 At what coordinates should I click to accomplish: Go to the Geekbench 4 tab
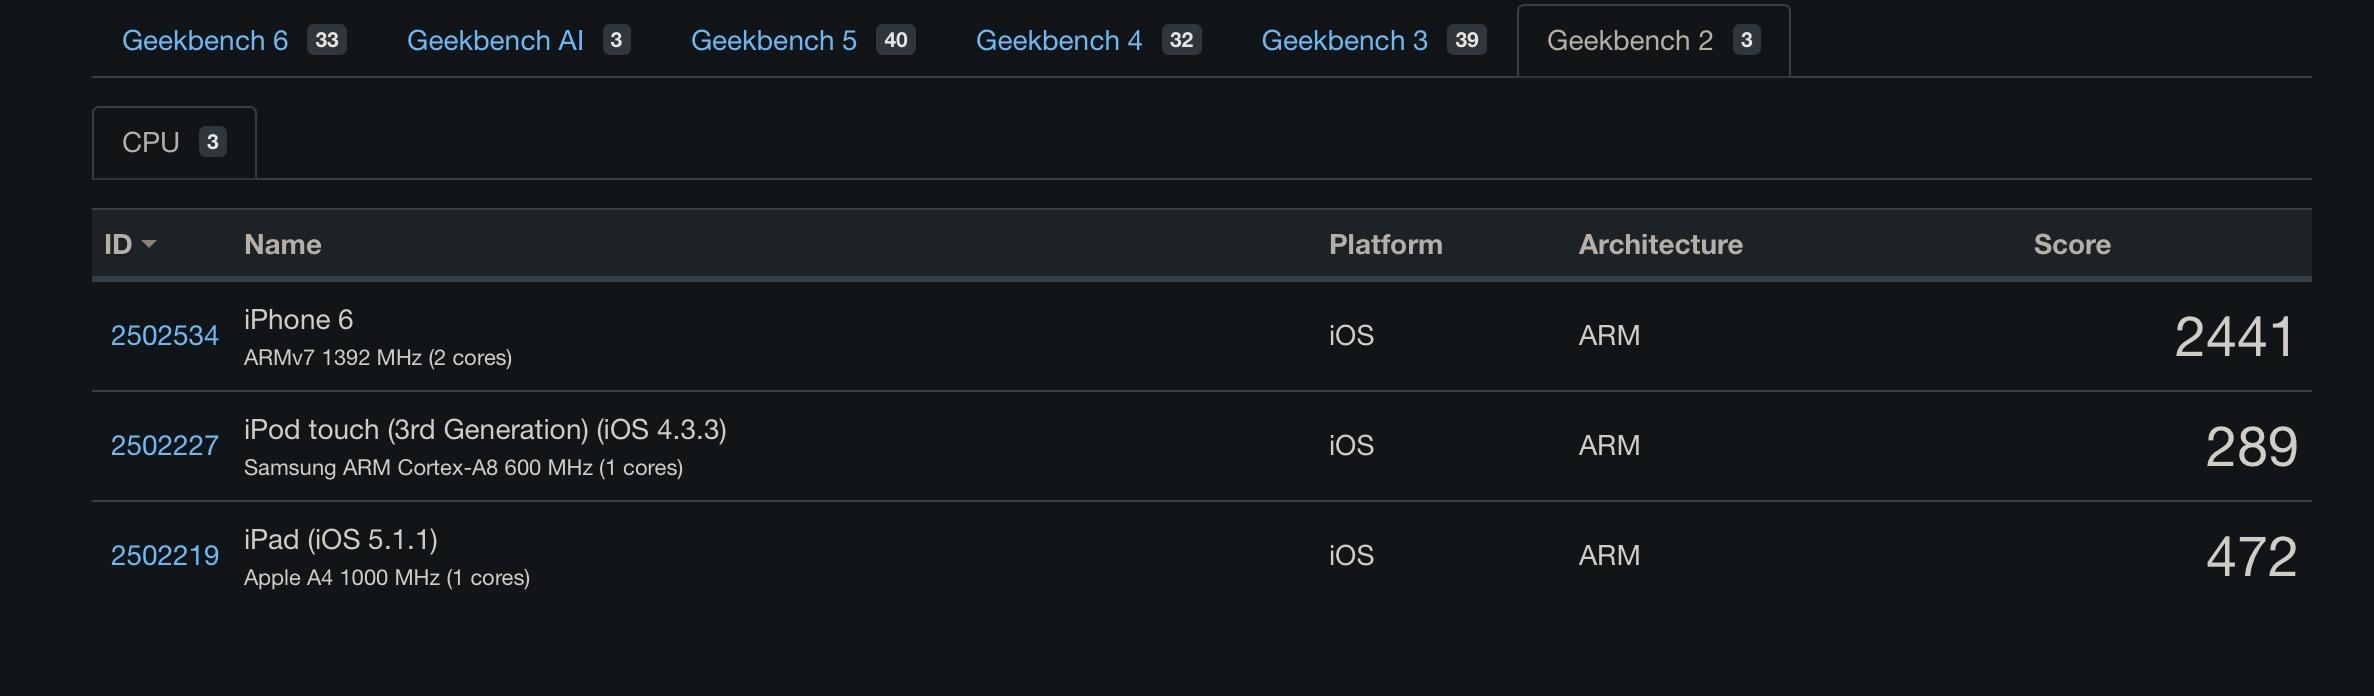1088,41
